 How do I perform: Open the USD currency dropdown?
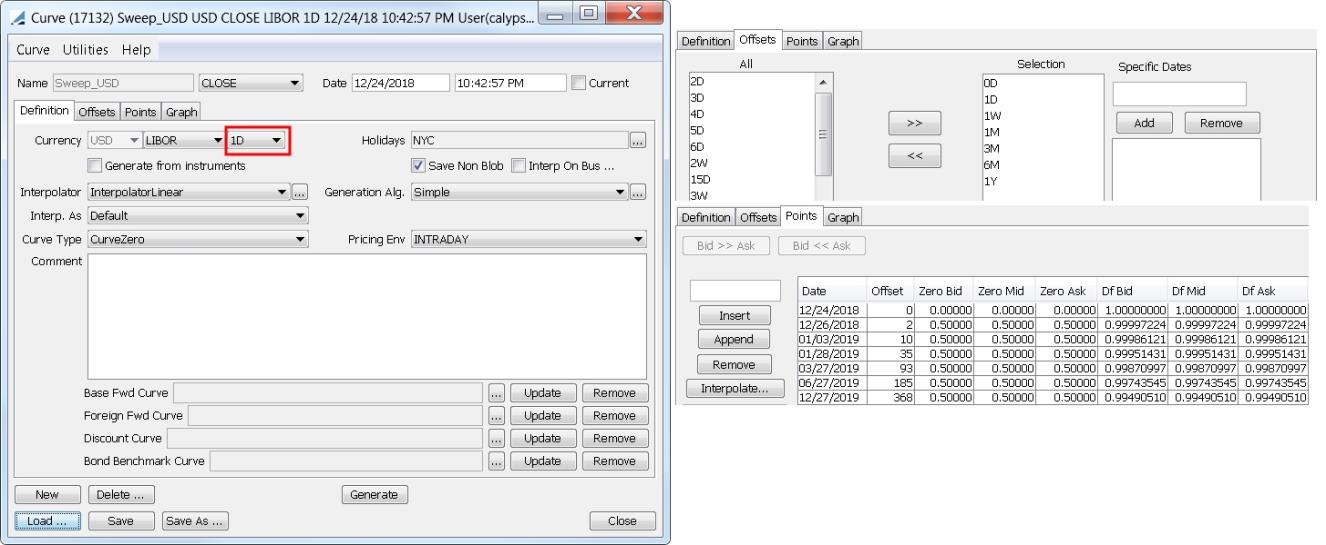tap(116, 141)
